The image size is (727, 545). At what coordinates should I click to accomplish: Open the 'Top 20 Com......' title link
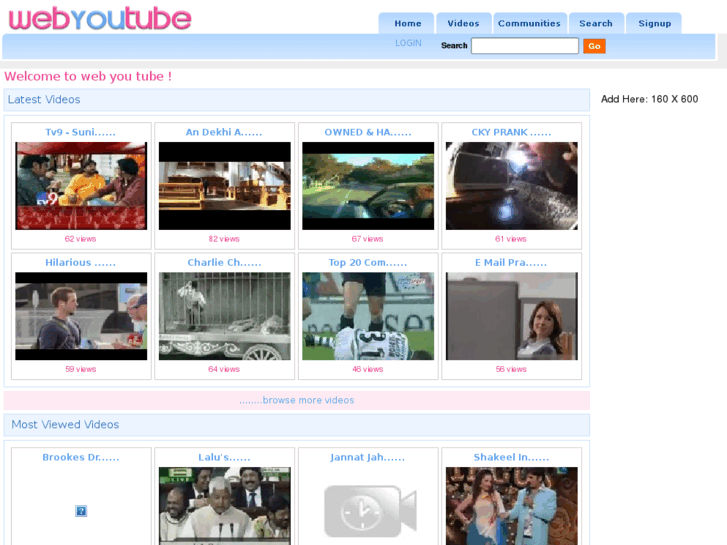tap(368, 263)
